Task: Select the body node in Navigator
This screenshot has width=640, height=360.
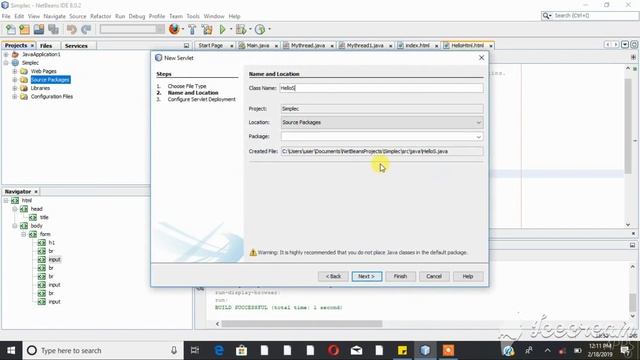Action: (x=37, y=226)
